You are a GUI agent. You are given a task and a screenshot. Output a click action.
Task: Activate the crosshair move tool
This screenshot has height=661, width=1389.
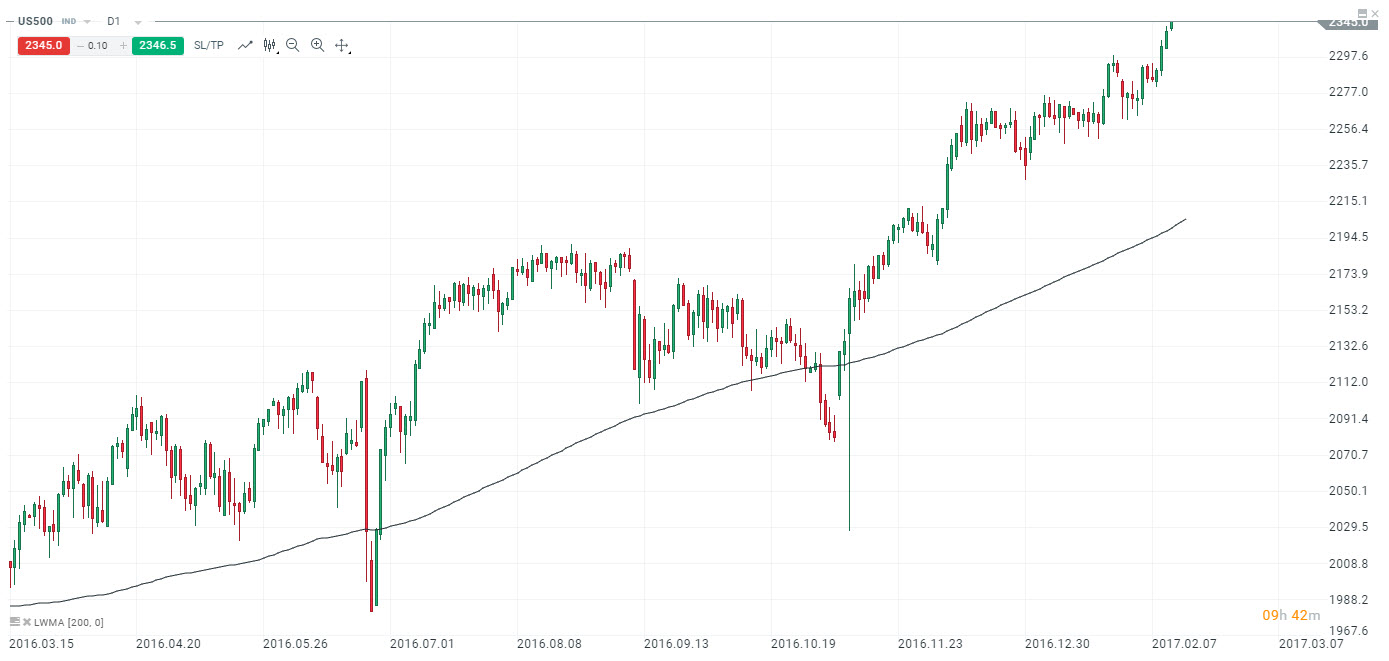tap(341, 45)
